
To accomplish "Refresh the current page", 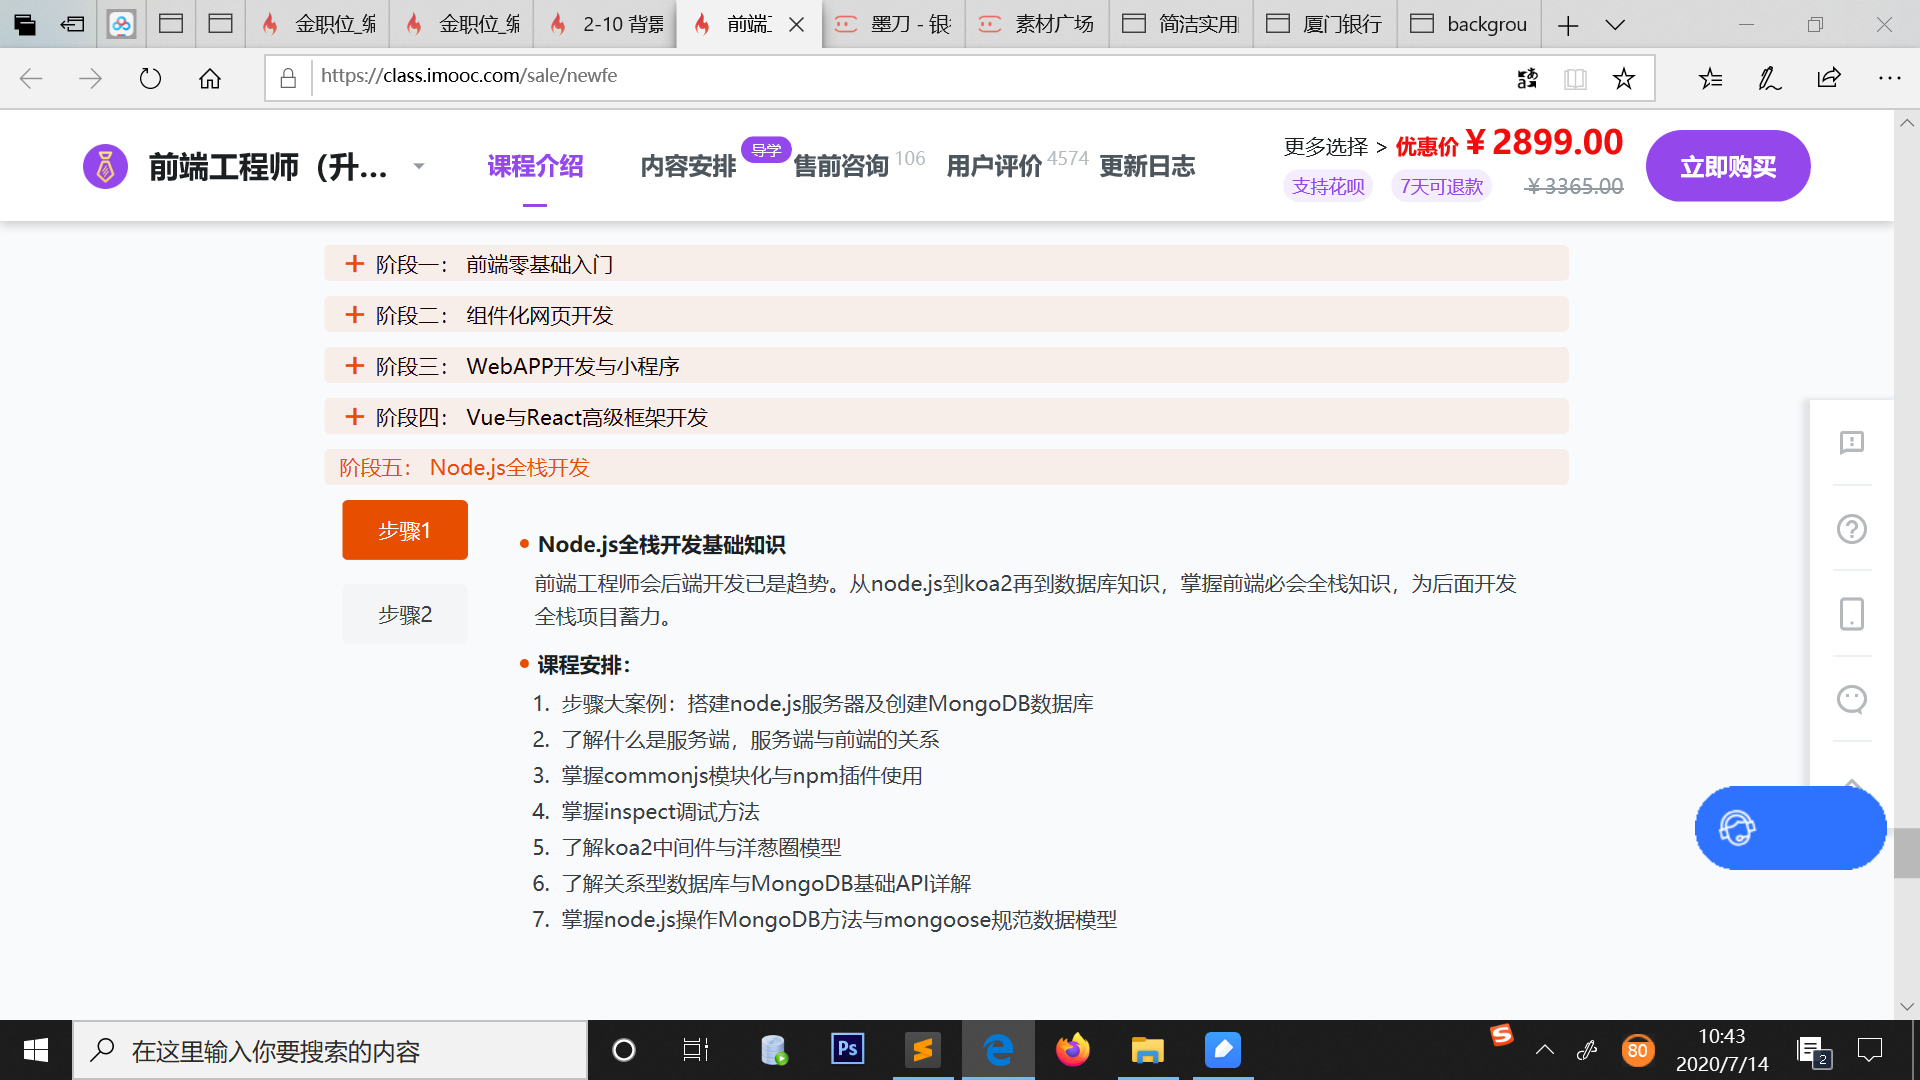I will click(x=150, y=78).
